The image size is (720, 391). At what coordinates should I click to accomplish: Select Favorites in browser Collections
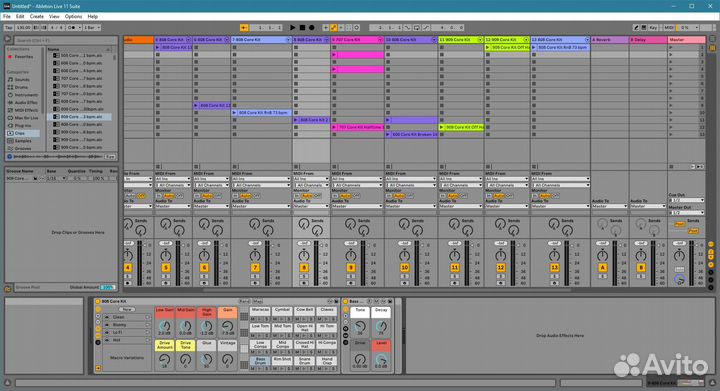tap(23, 56)
